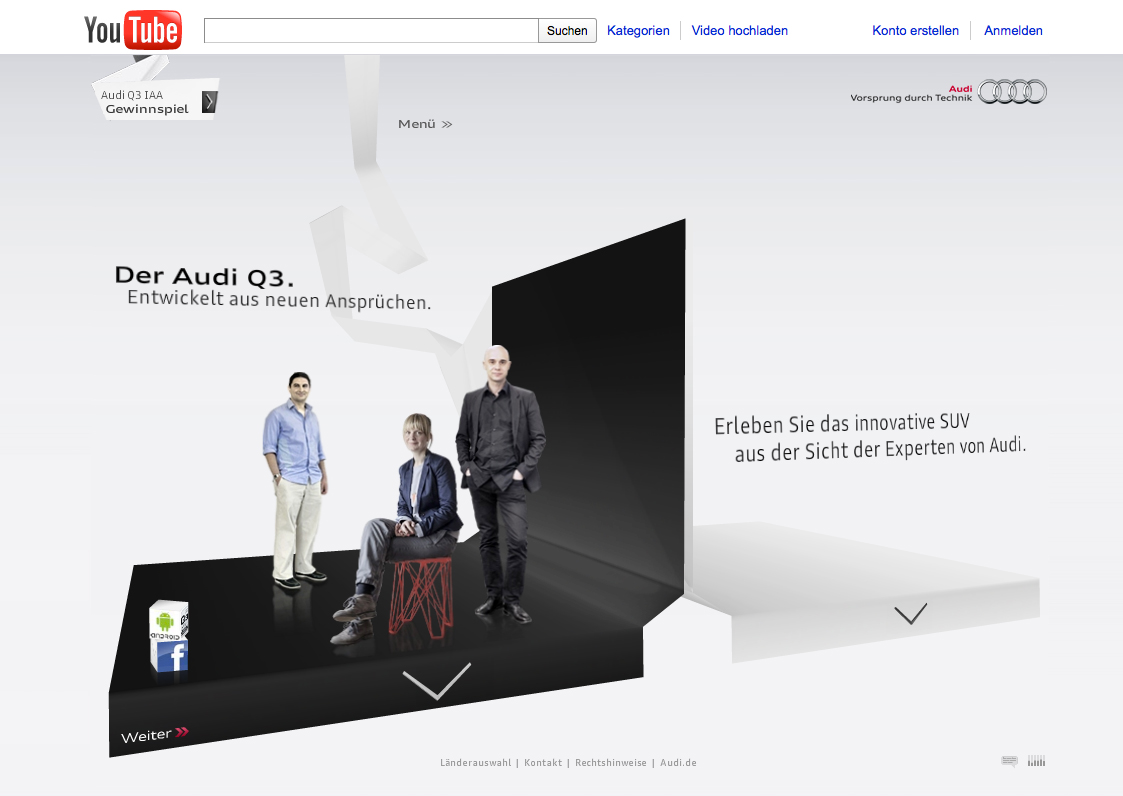This screenshot has width=1123, height=796.
Task: Click the speech bubble subtitles icon
Action: click(x=1009, y=761)
